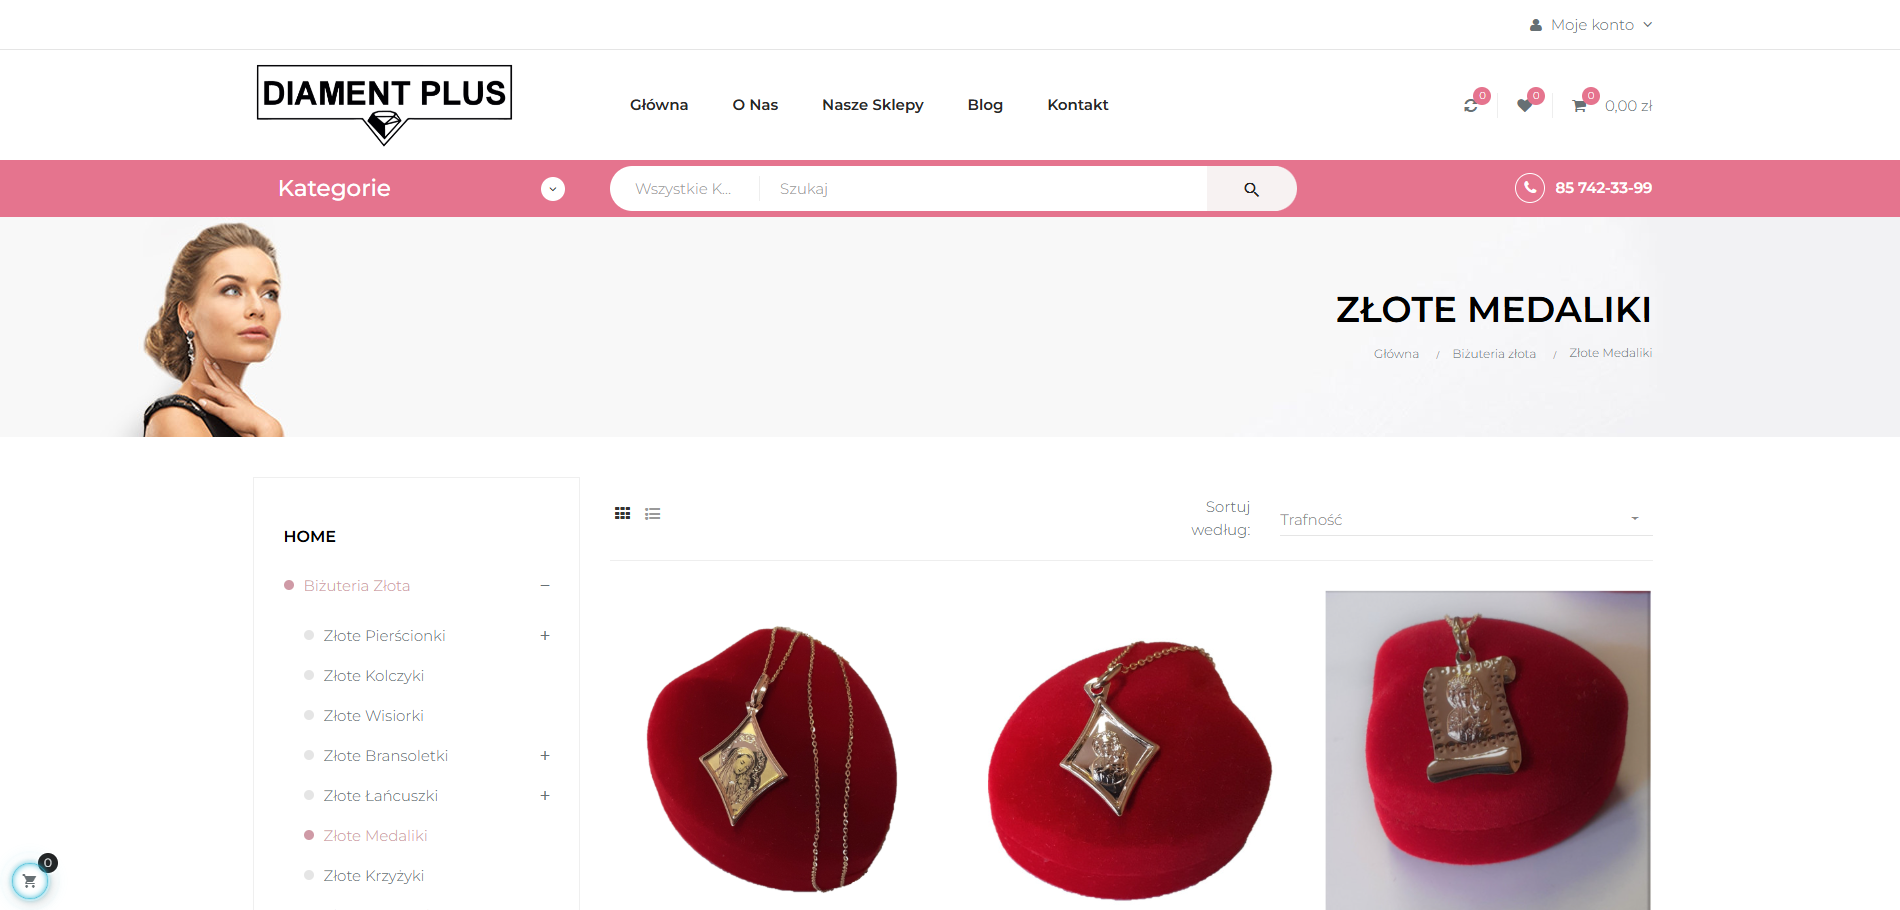Collapse the Biżuteria Złota category
The width and height of the screenshot is (1900, 910).
pos(545,586)
